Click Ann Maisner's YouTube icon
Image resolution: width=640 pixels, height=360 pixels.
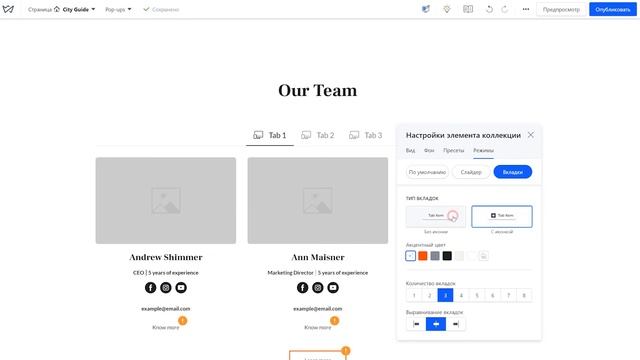333,288
